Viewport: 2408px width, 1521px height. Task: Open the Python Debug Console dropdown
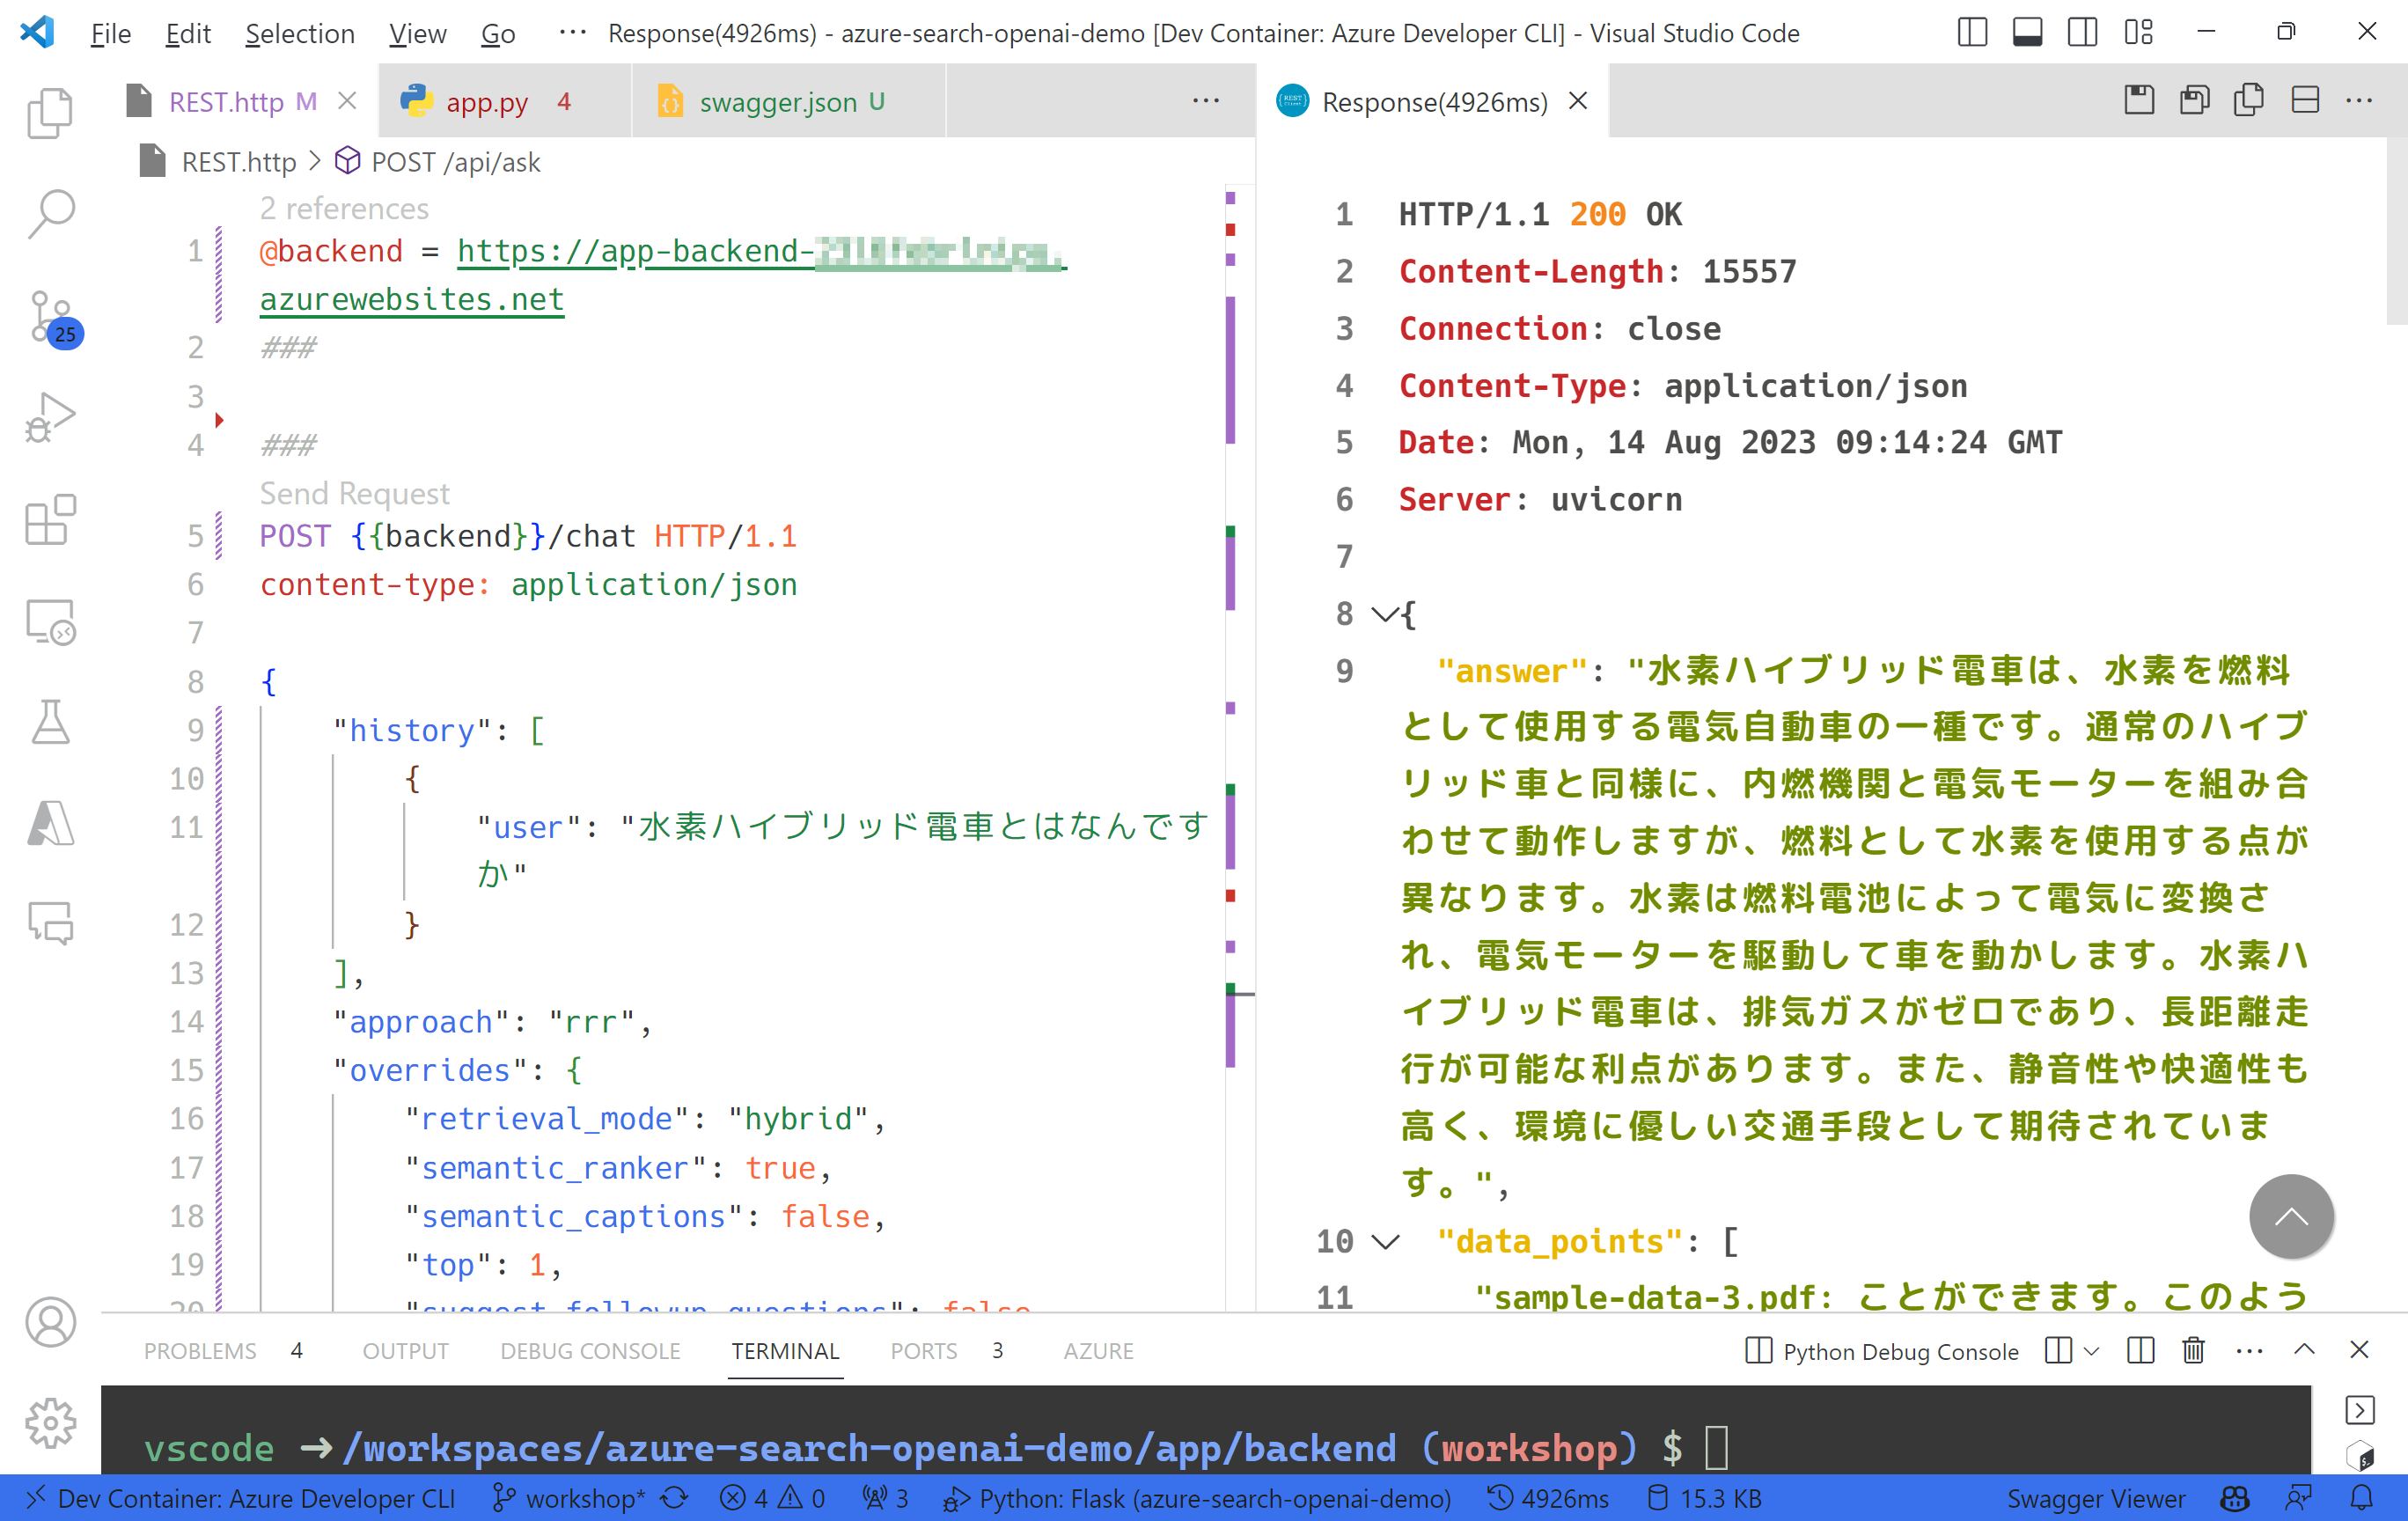2092,1351
